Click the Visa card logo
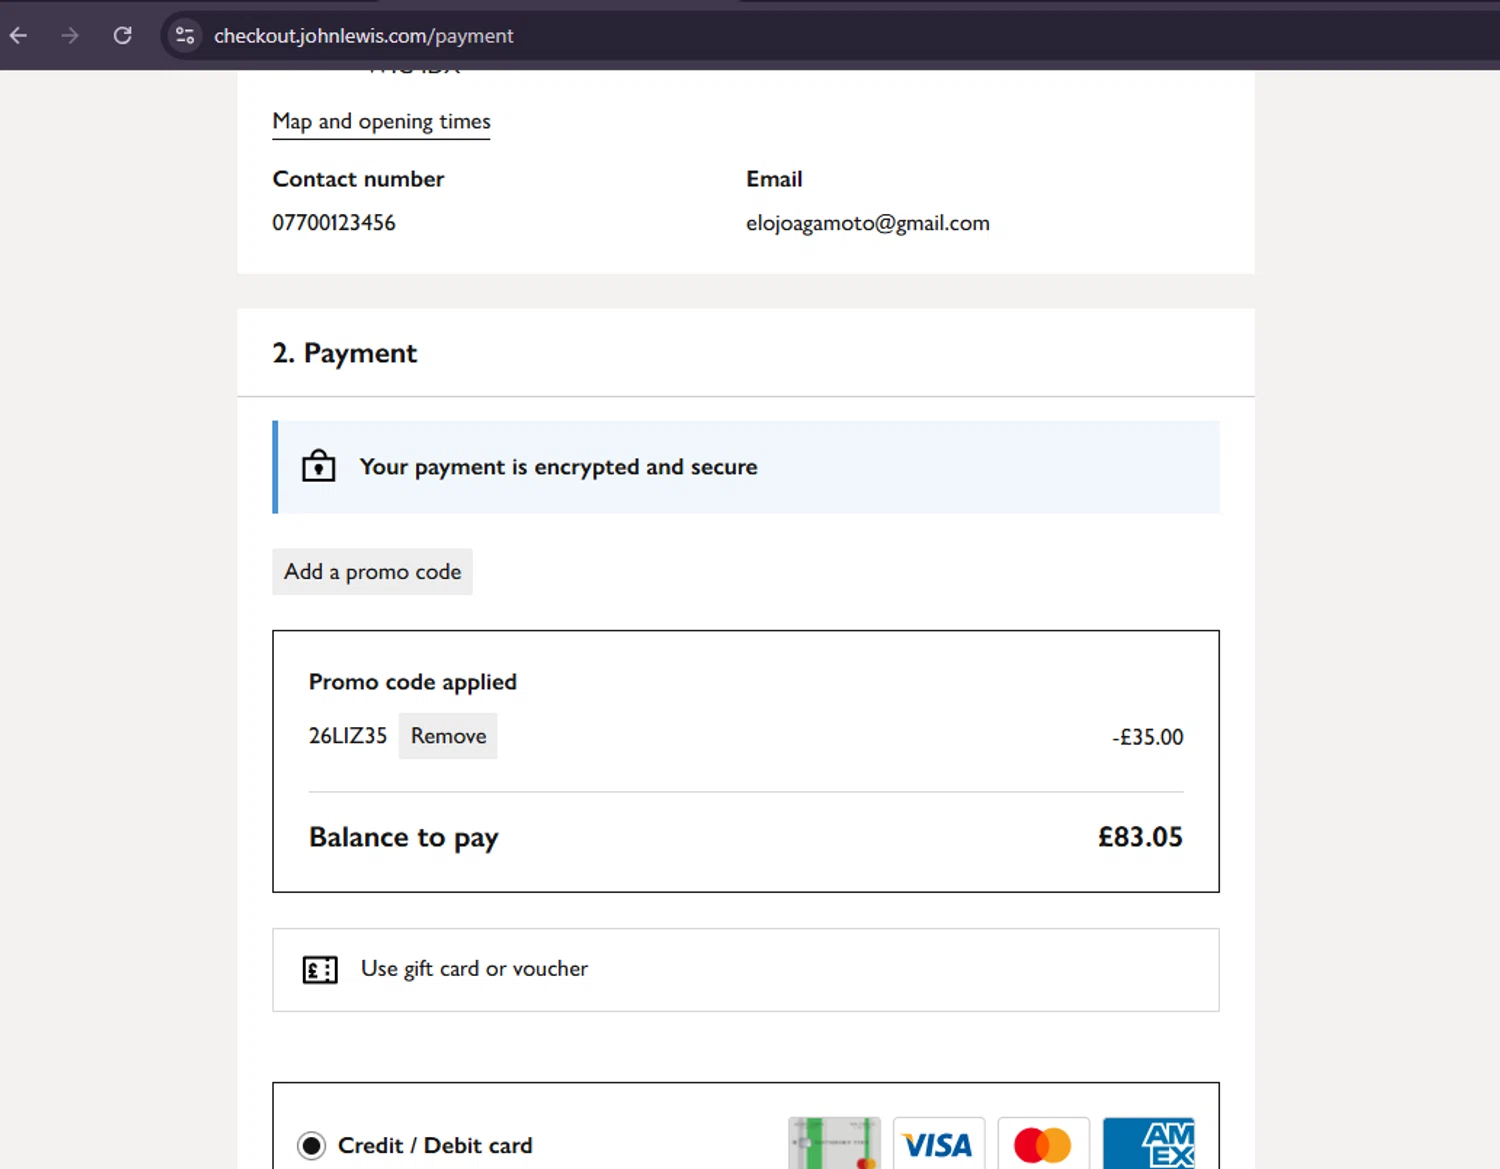Screen dimensions: 1500x1169 click(938, 1144)
